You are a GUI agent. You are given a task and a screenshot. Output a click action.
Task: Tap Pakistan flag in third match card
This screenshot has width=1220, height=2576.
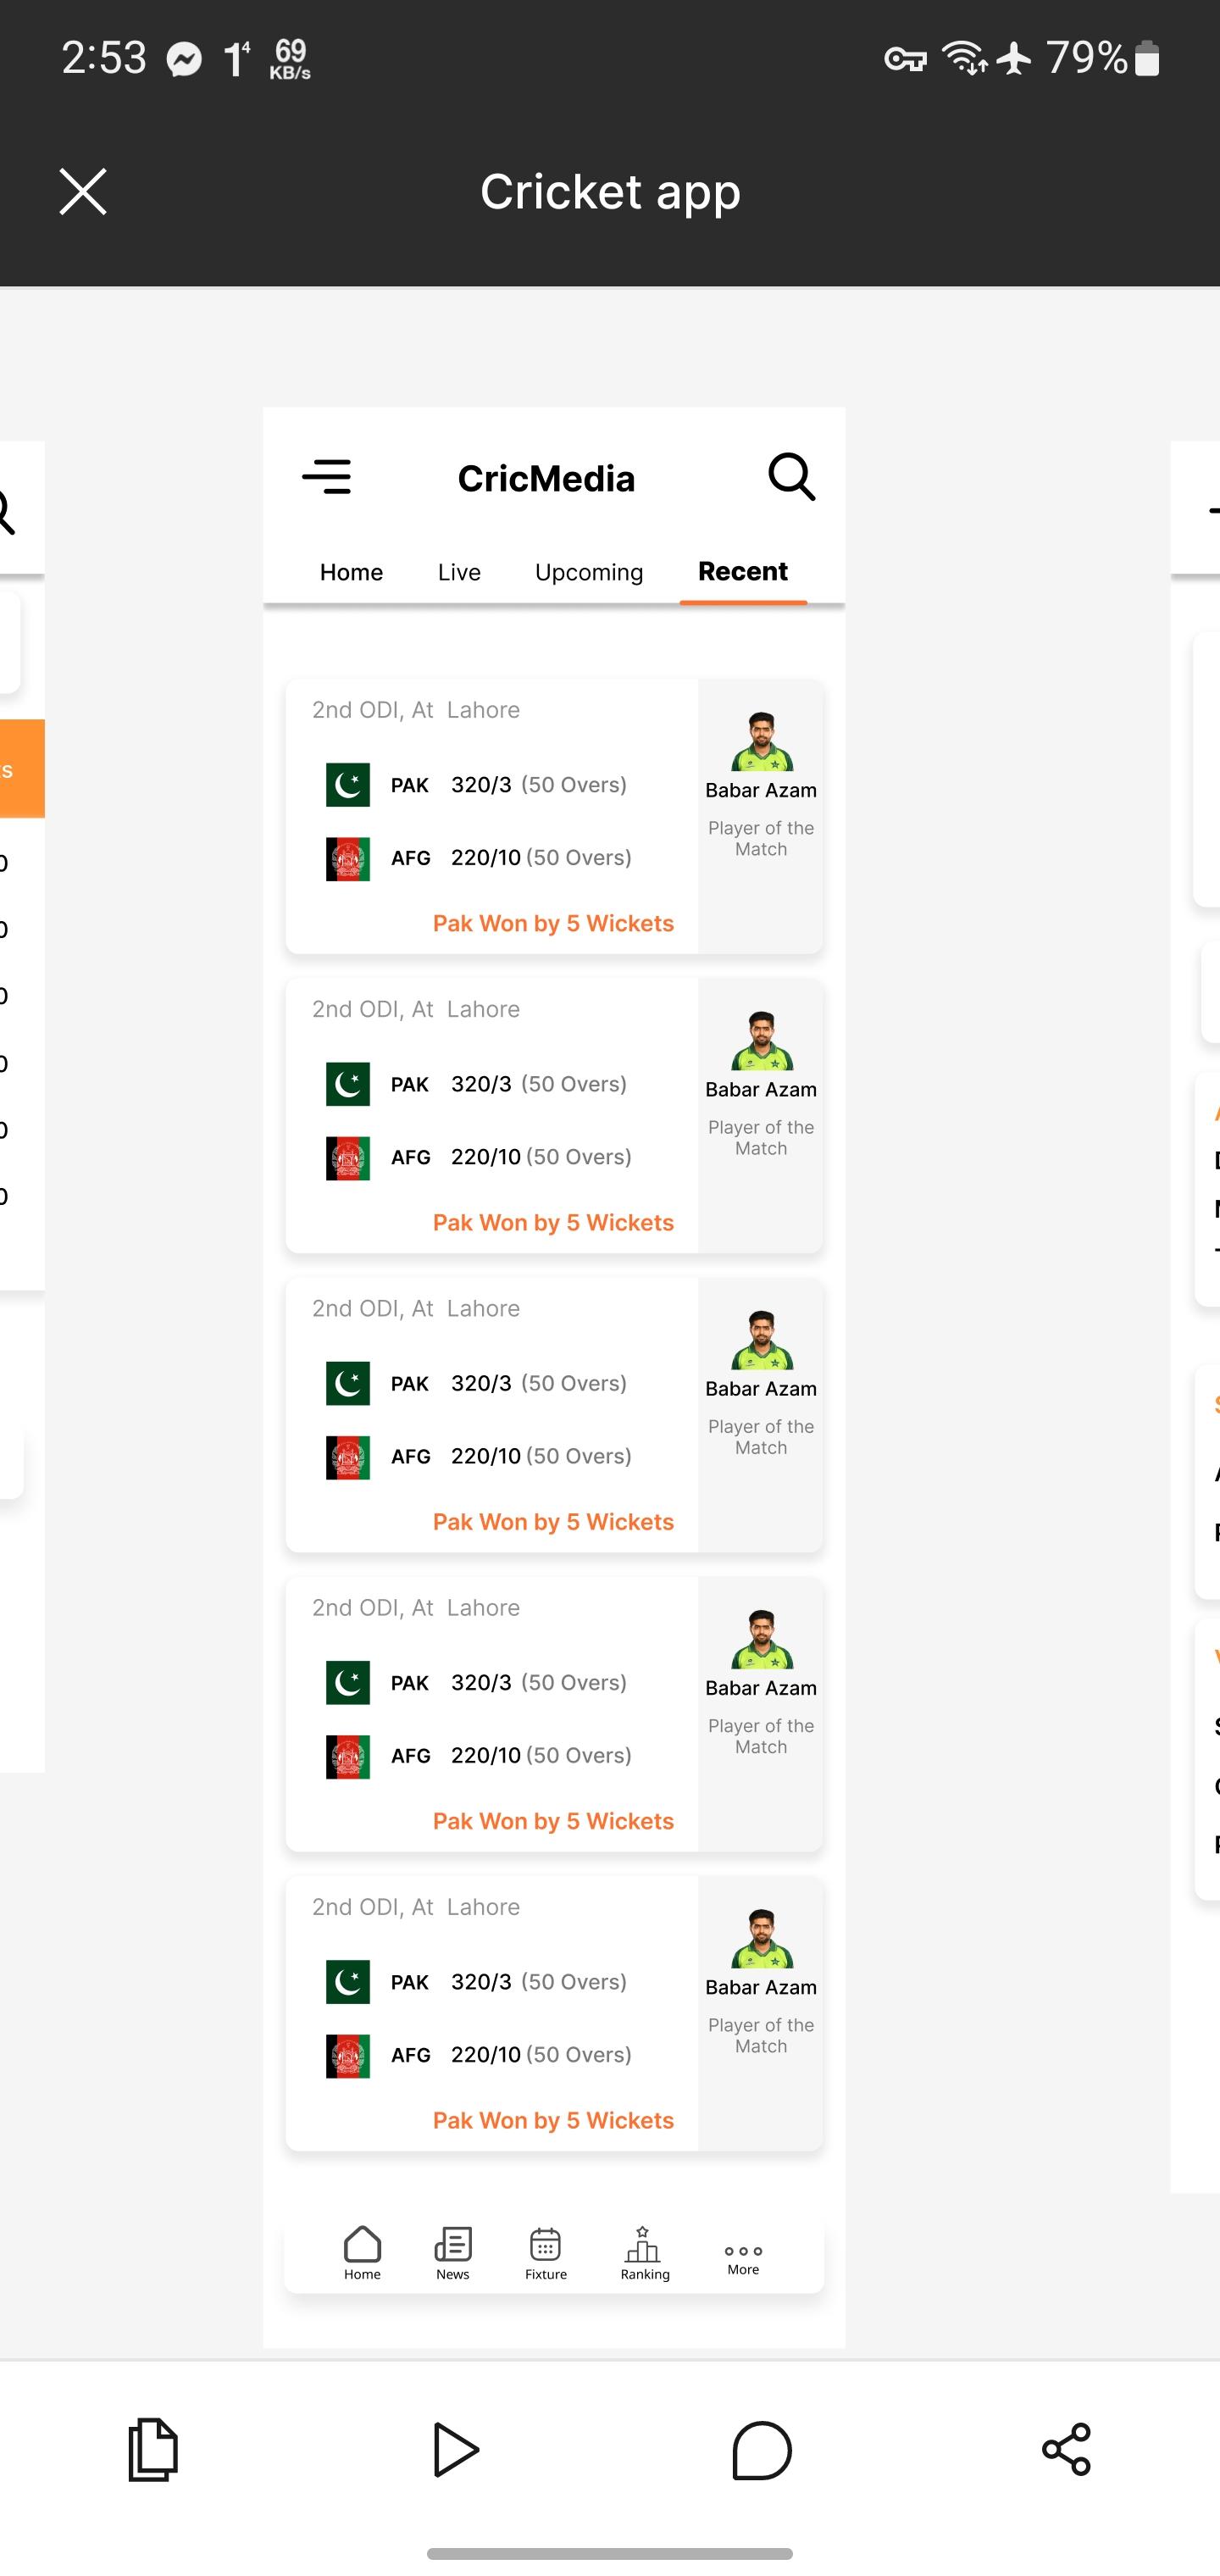(348, 1383)
